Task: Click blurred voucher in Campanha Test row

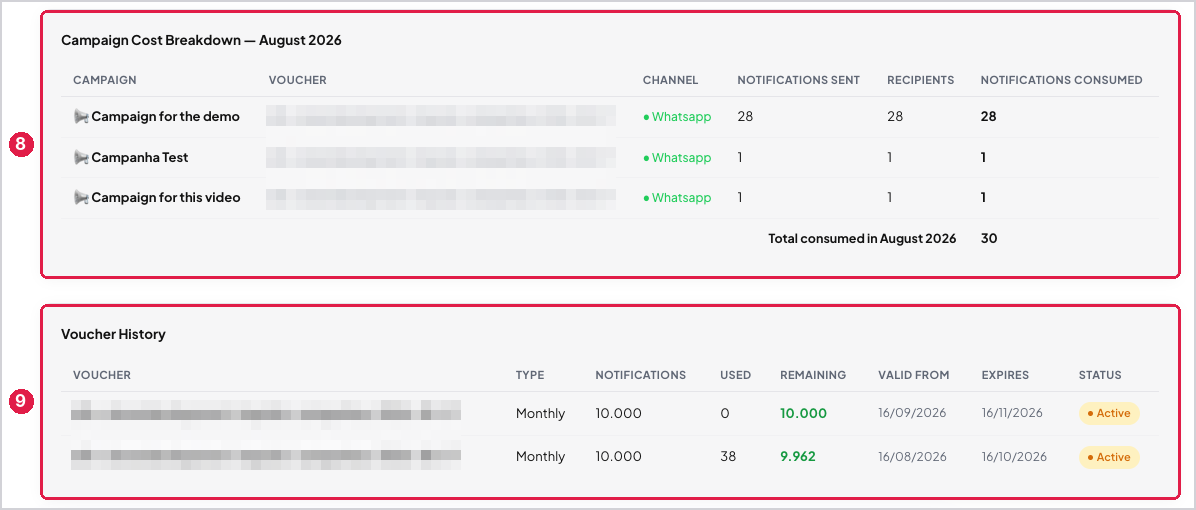Action: tap(441, 158)
